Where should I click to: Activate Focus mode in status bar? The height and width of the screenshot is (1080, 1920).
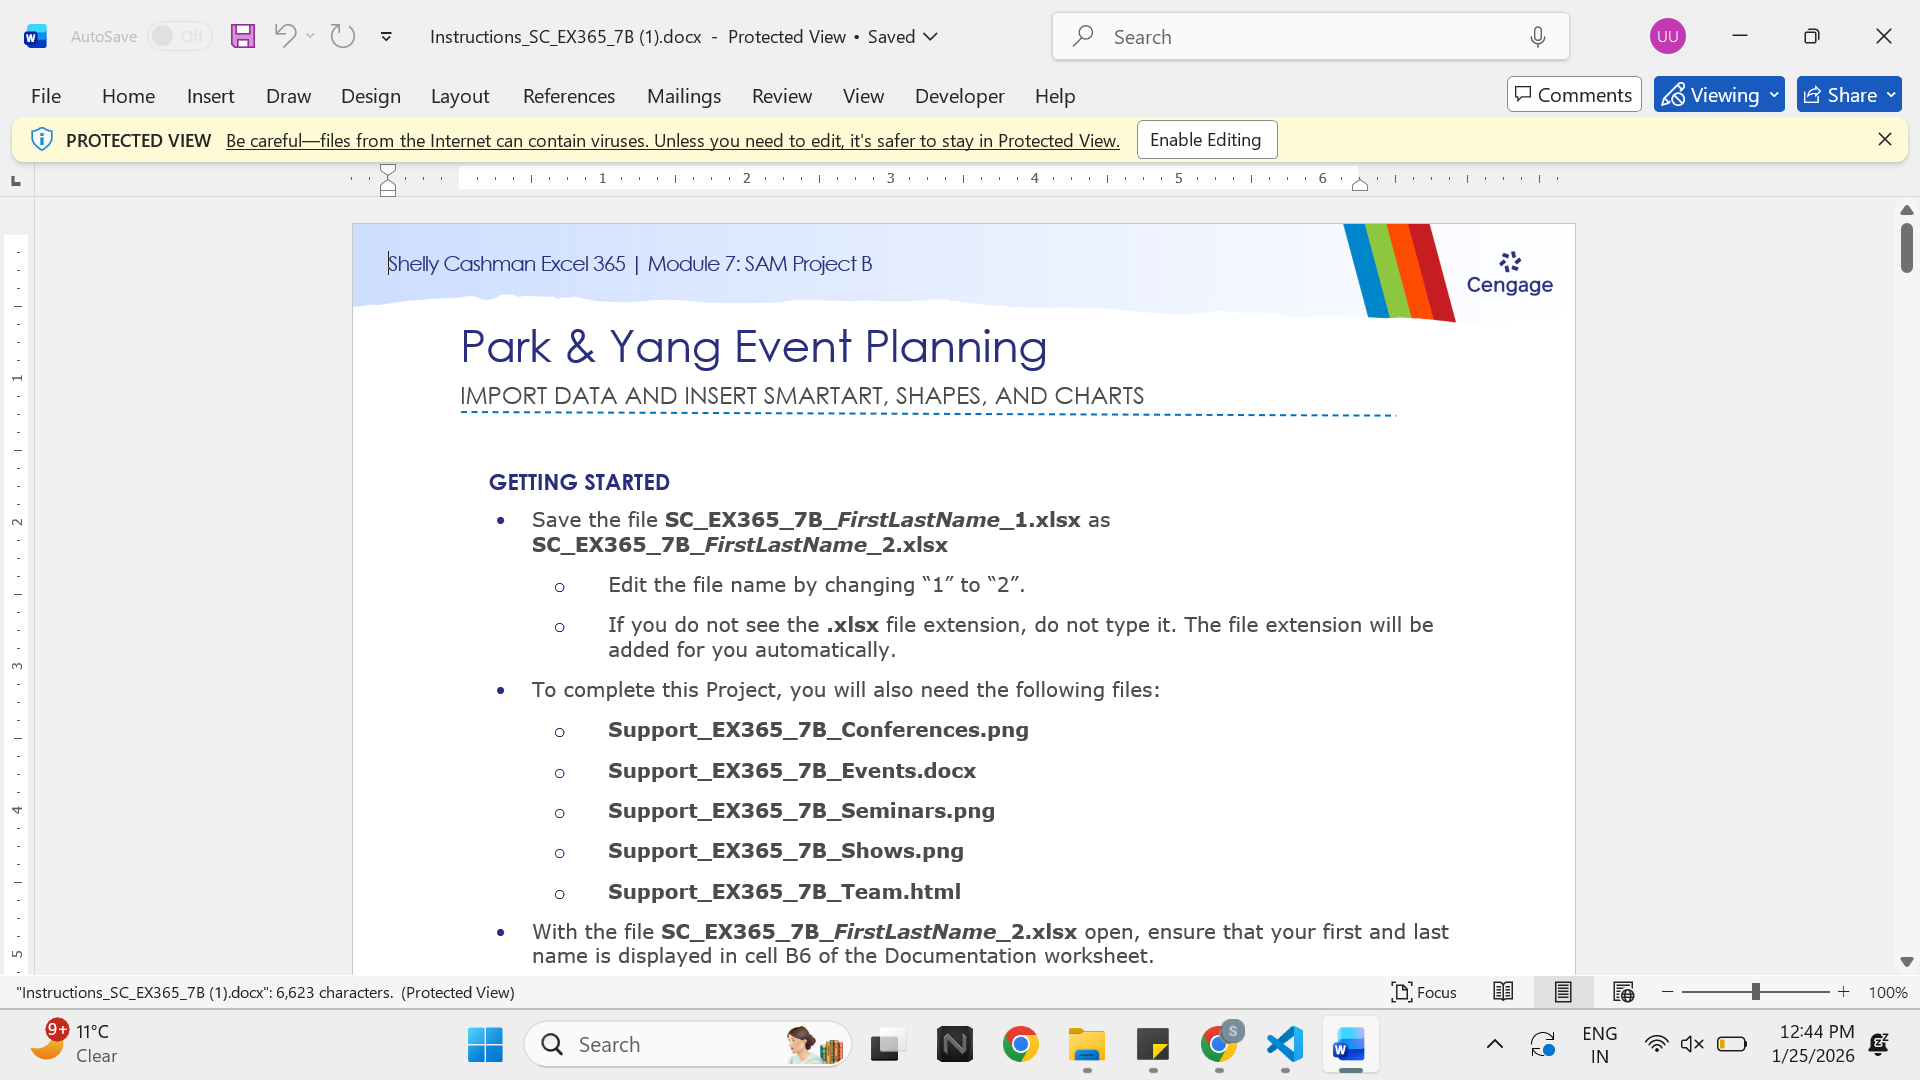[x=1424, y=992]
